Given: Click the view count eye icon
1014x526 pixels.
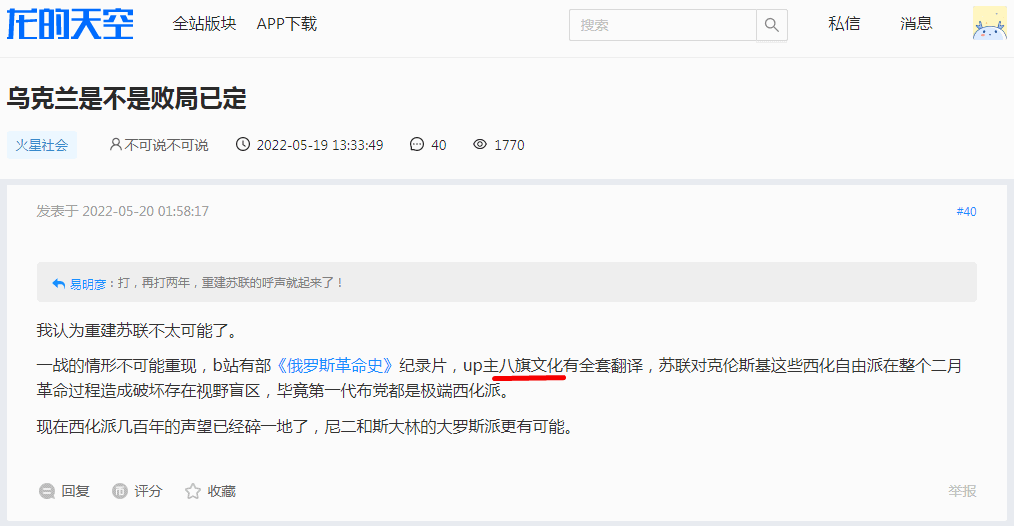Looking at the screenshot, I should 480,144.
